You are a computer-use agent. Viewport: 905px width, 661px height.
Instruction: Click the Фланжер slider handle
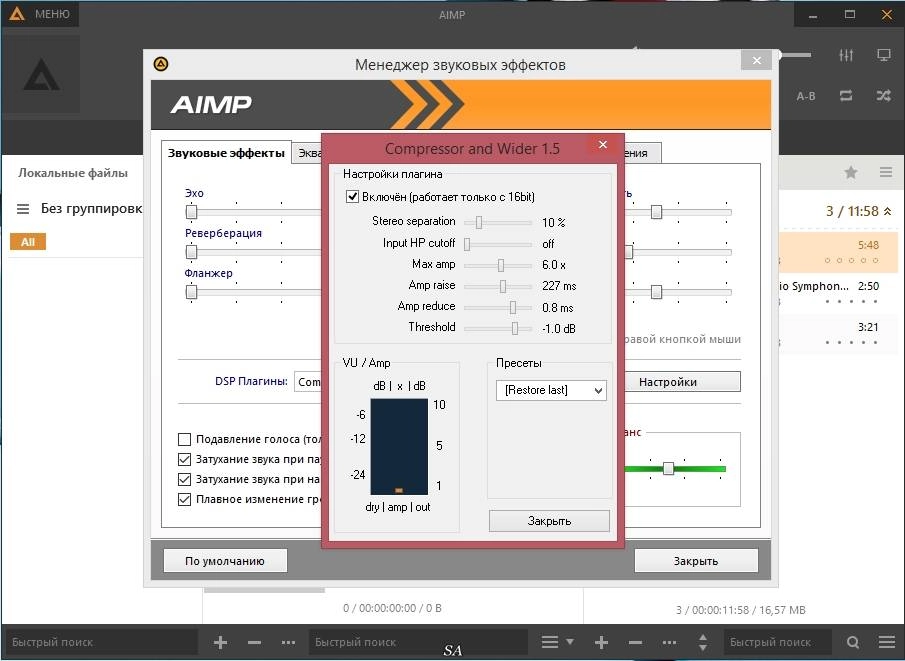pyautogui.click(x=192, y=292)
